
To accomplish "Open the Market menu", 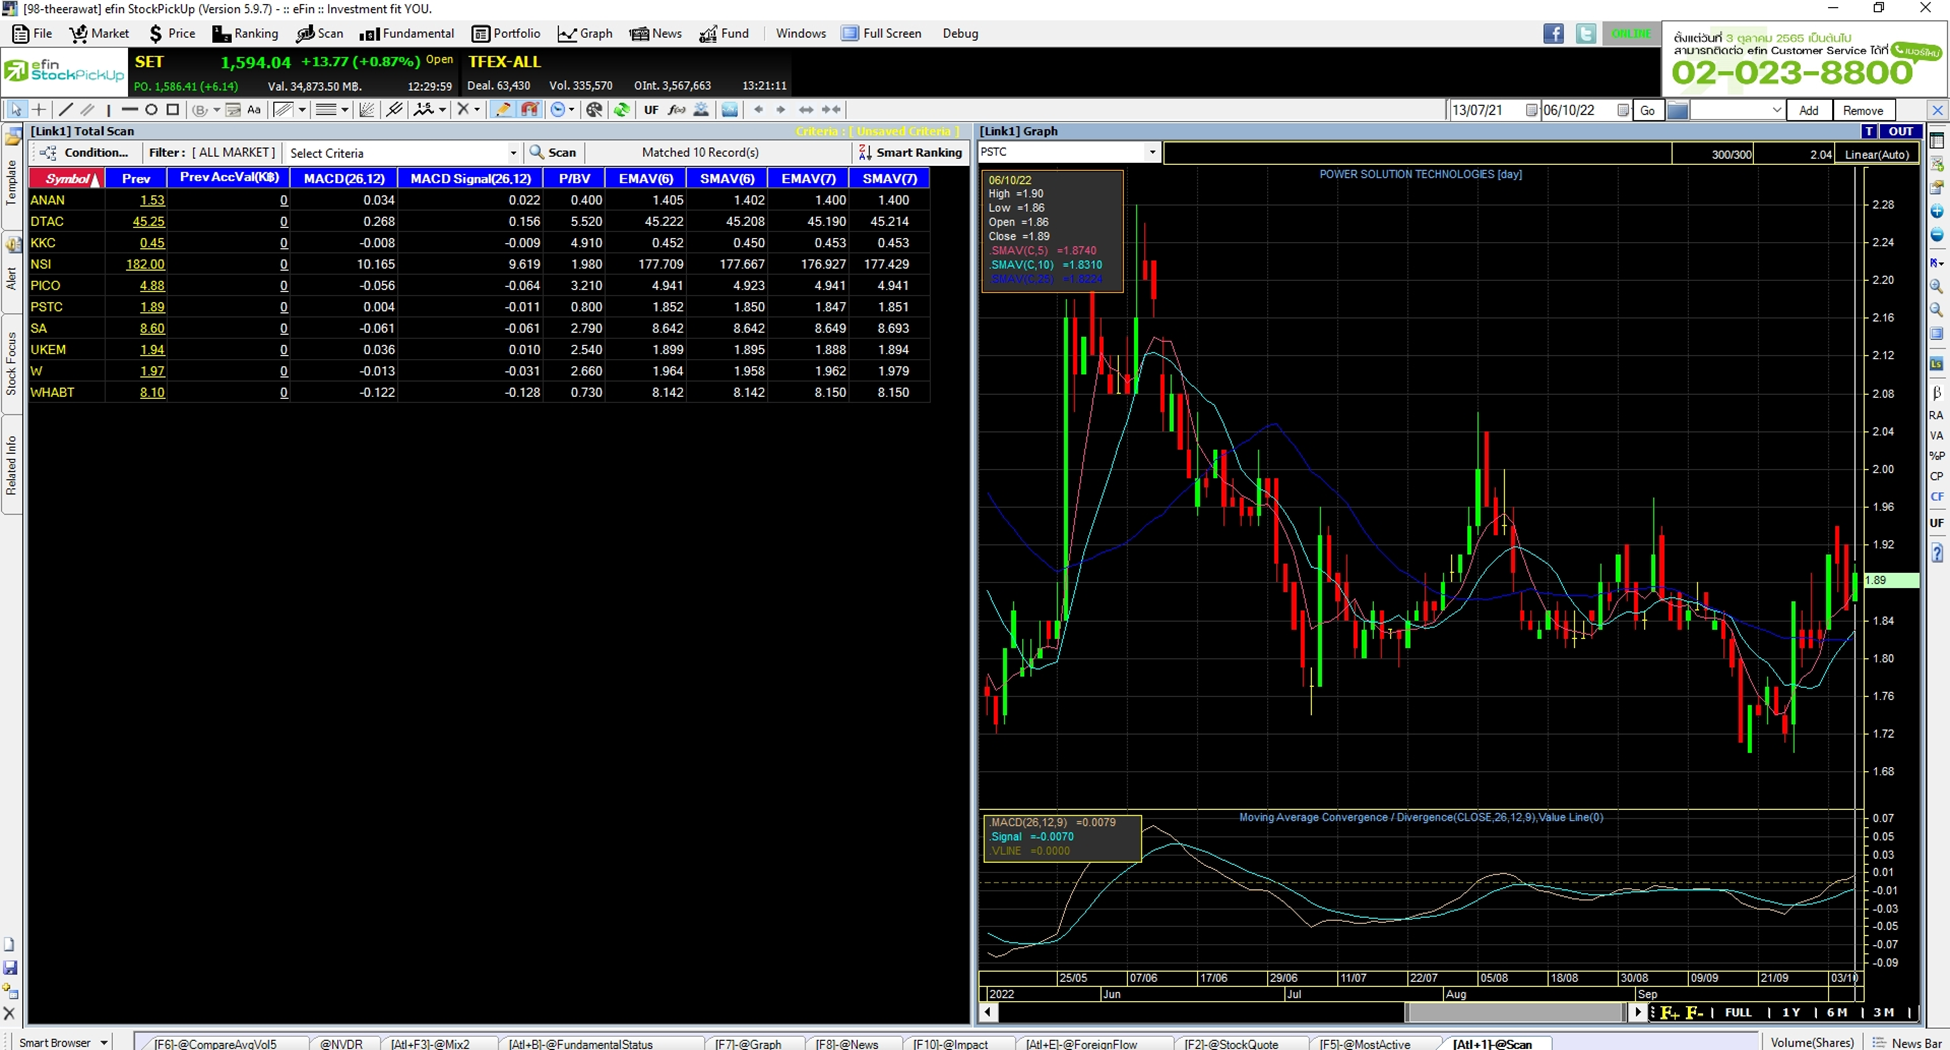I will pos(98,33).
